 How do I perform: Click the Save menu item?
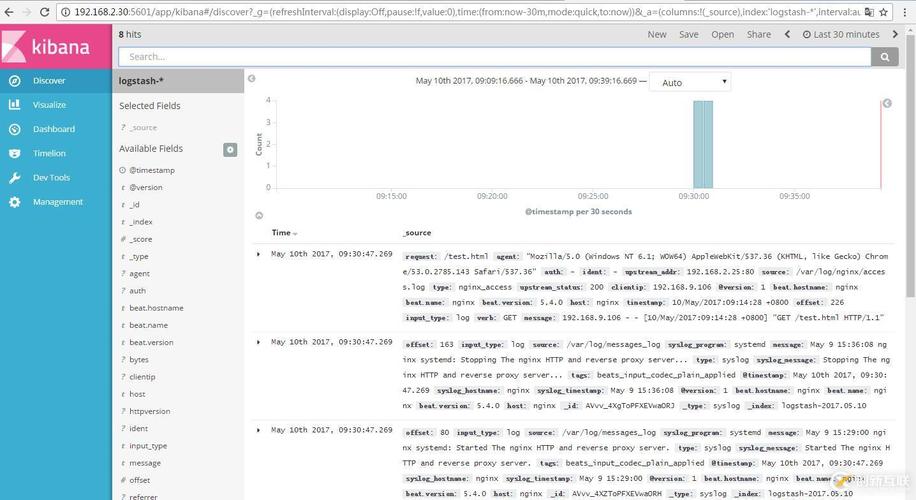688,34
